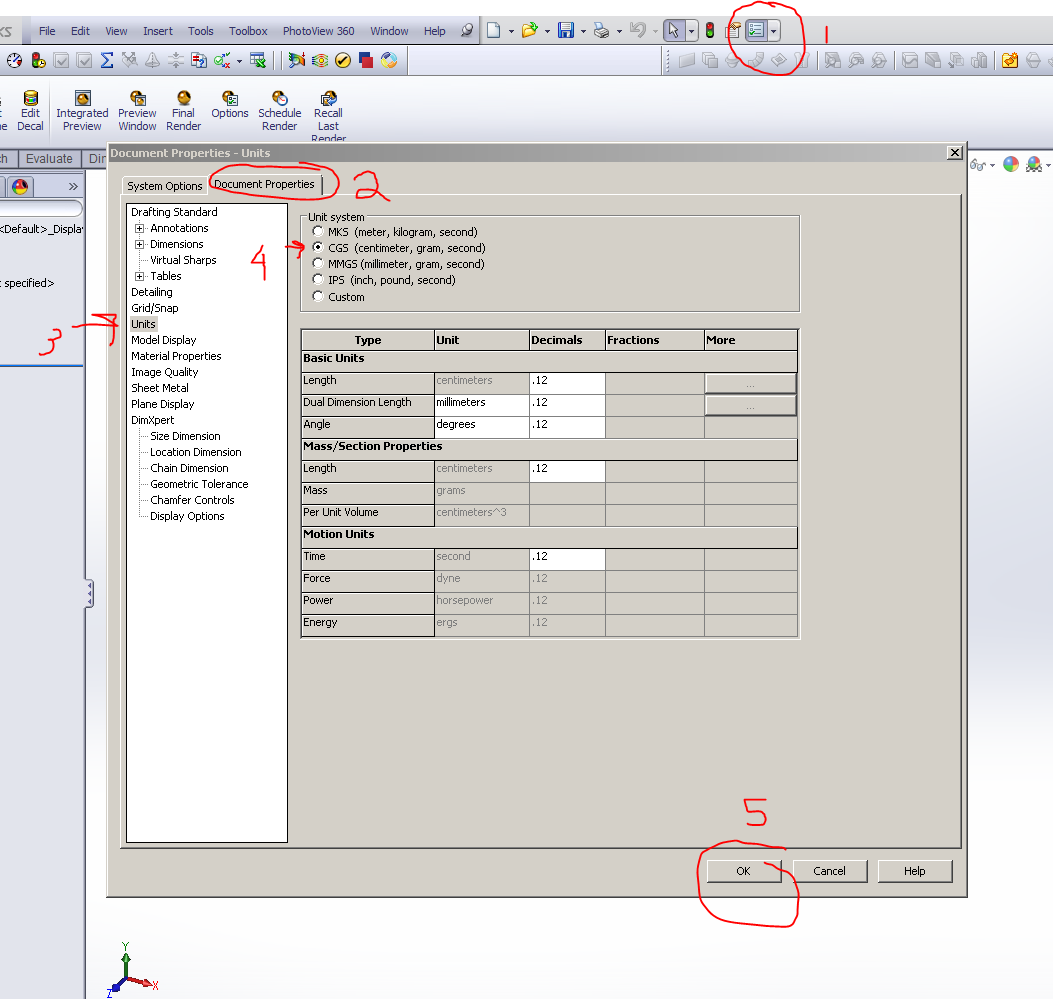The image size is (1053, 999).
Task: Click the Save floppy disk icon
Action: pos(566,30)
